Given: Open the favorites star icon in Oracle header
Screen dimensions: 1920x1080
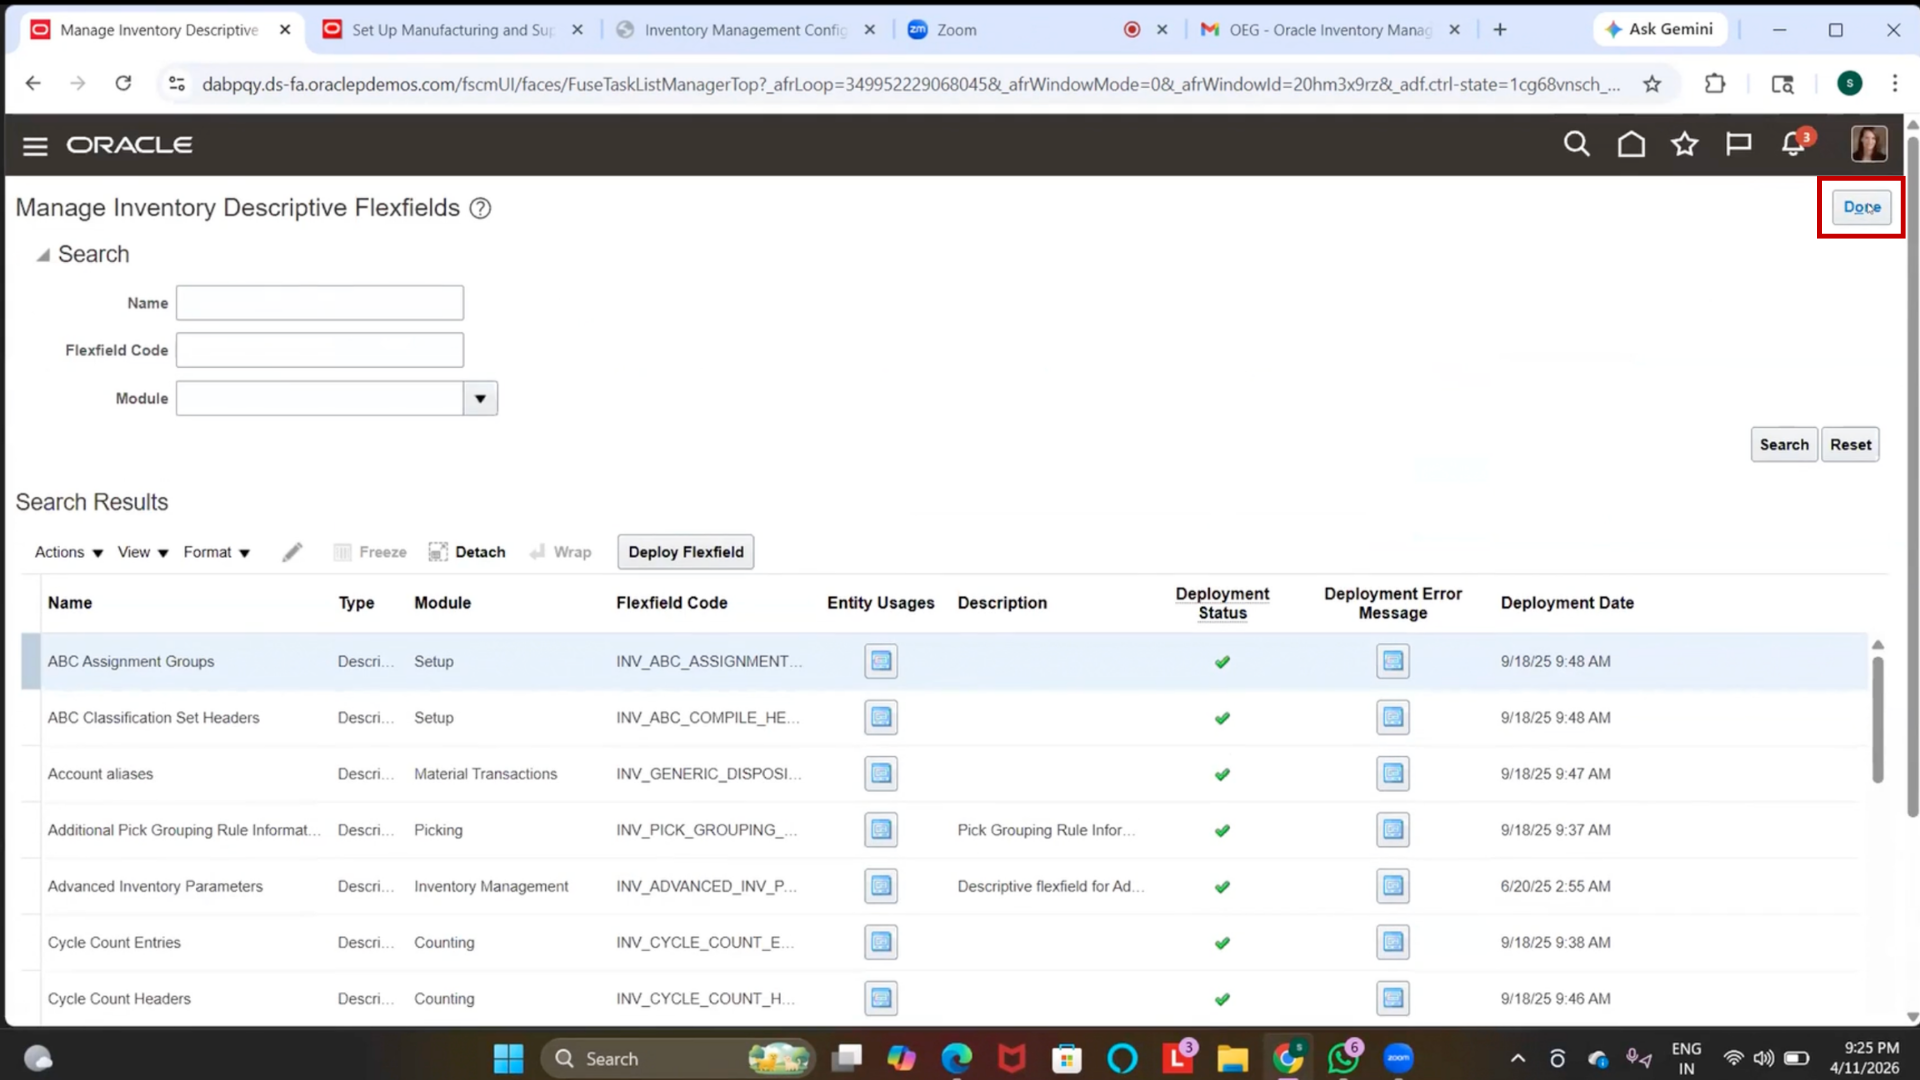Looking at the screenshot, I should pyautogui.click(x=1685, y=144).
